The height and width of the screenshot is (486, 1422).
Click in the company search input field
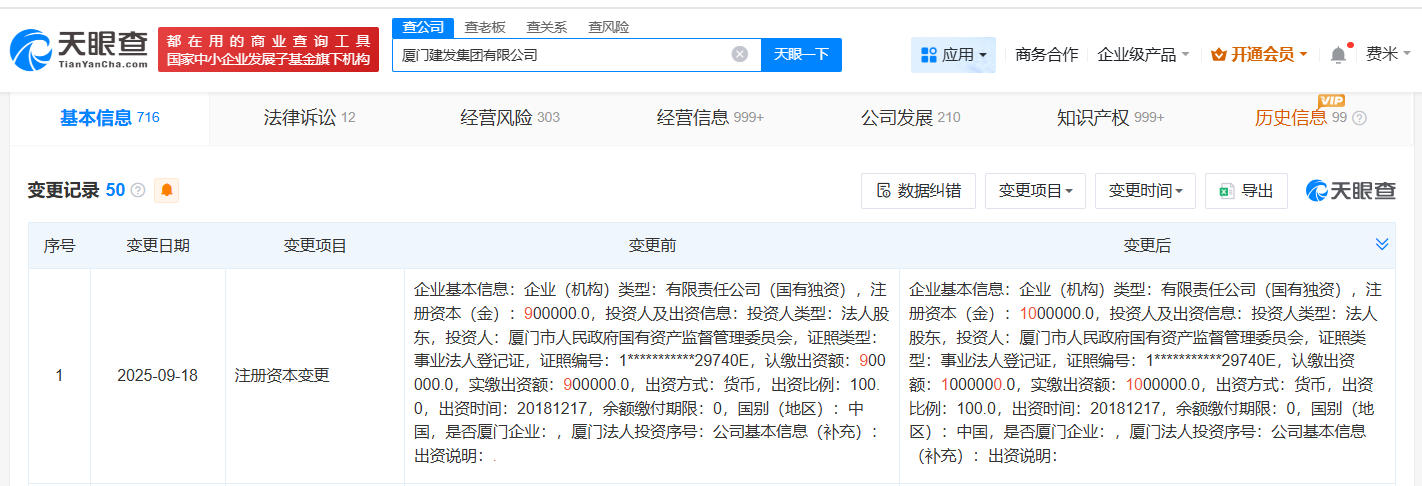(560, 55)
